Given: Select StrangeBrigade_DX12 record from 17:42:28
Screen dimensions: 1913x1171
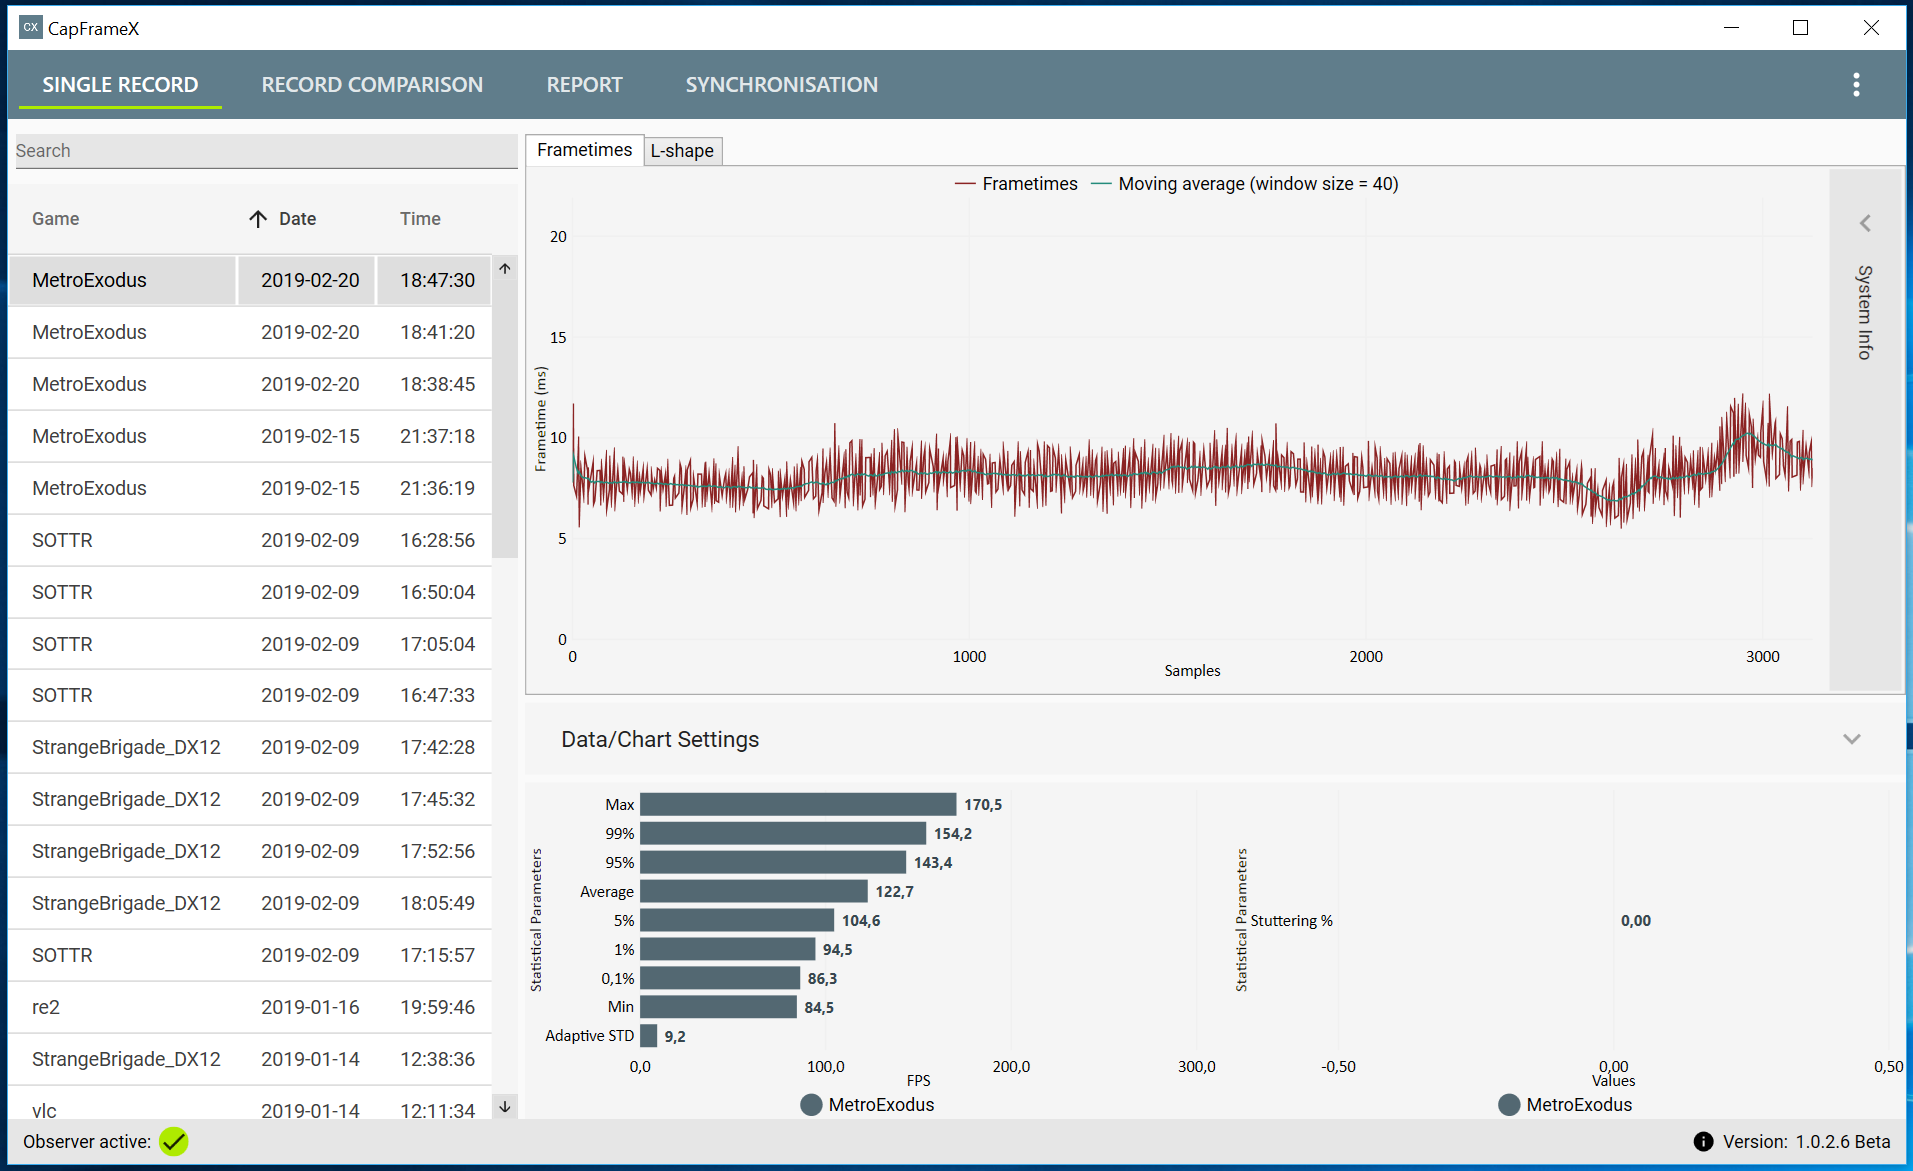Looking at the screenshot, I should [x=250, y=747].
